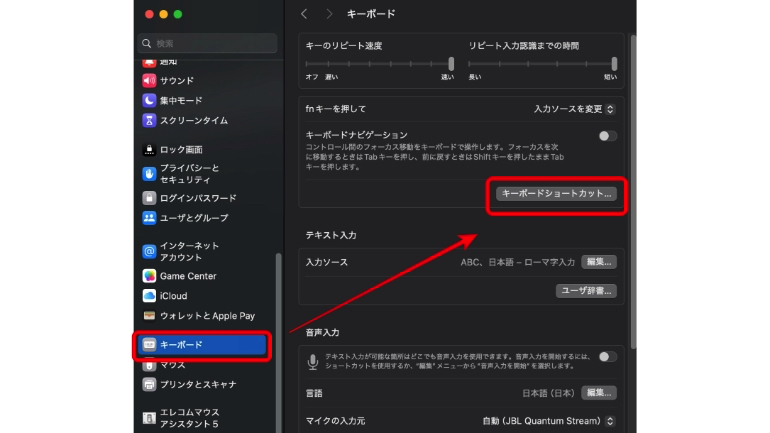Image resolution: width=770 pixels, height=433 pixels.
Task: Select the ロック画面 lock icon
Action: 149,149
